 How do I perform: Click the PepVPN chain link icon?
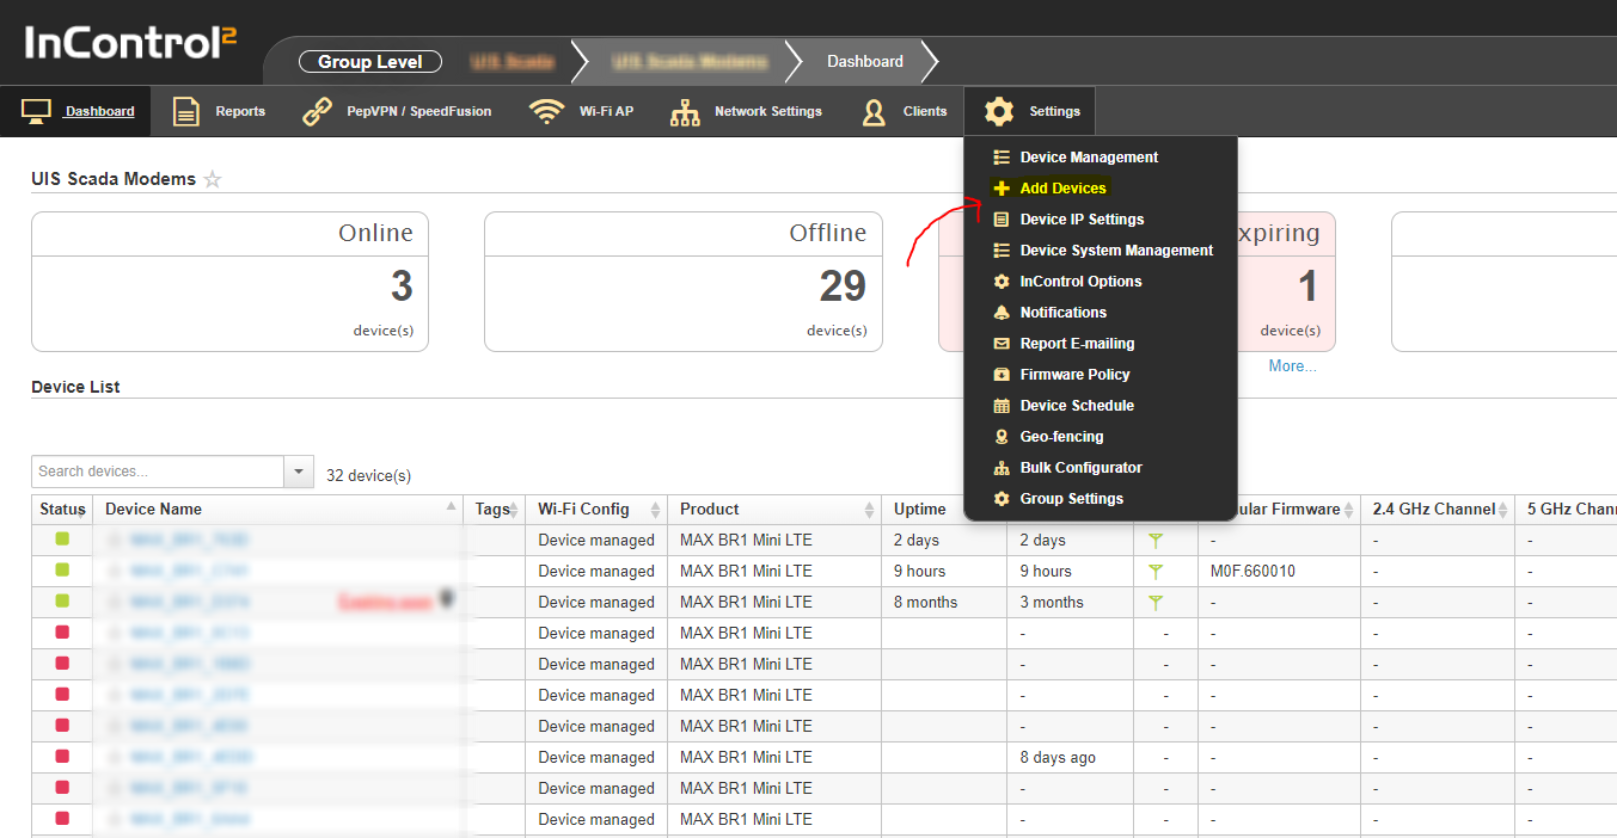(x=317, y=111)
